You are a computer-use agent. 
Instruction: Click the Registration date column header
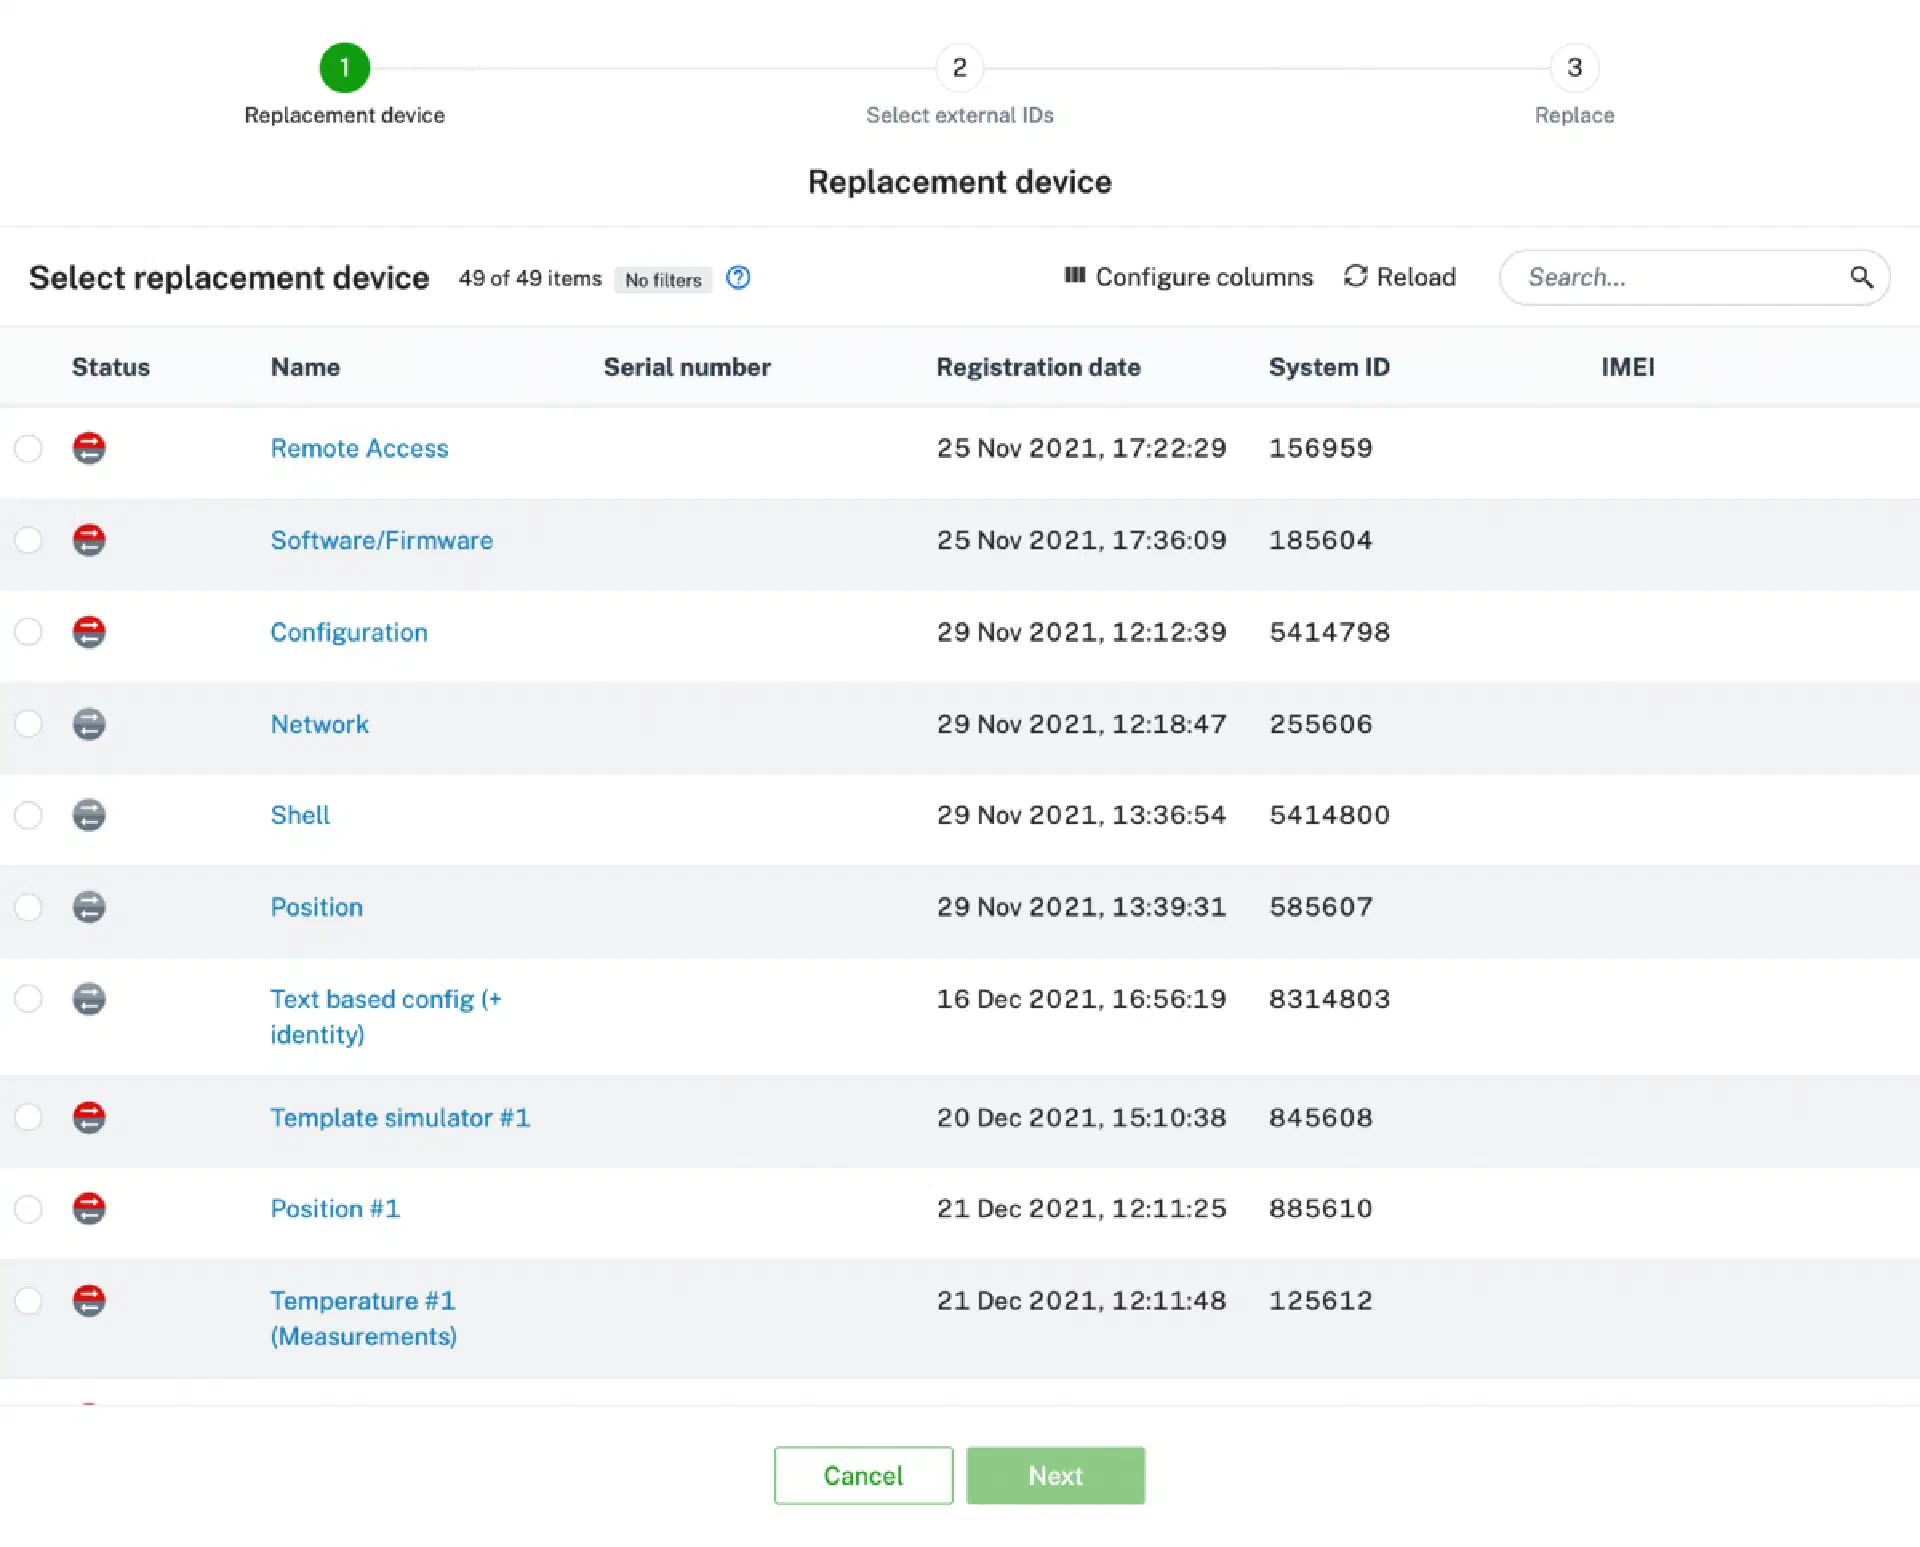1038,367
